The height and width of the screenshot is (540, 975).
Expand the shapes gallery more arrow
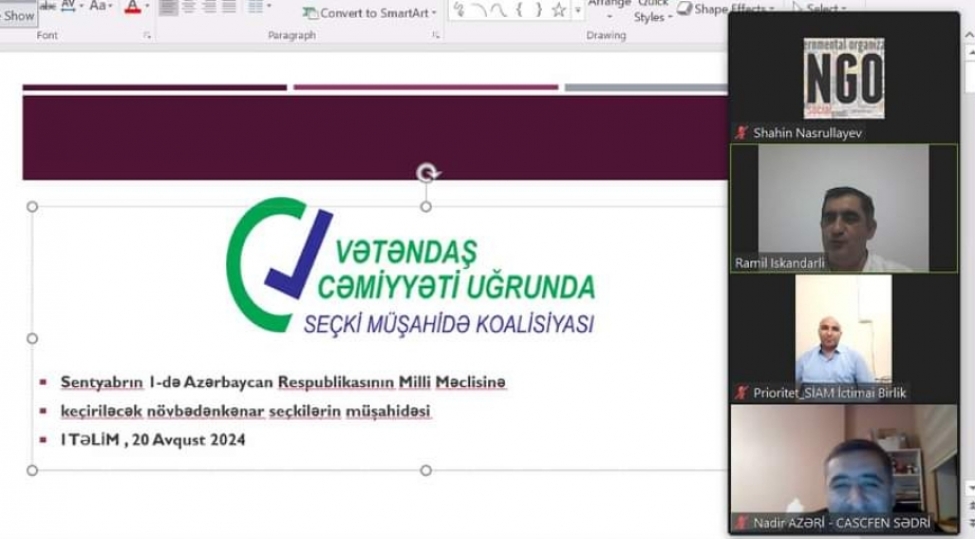[578, 11]
